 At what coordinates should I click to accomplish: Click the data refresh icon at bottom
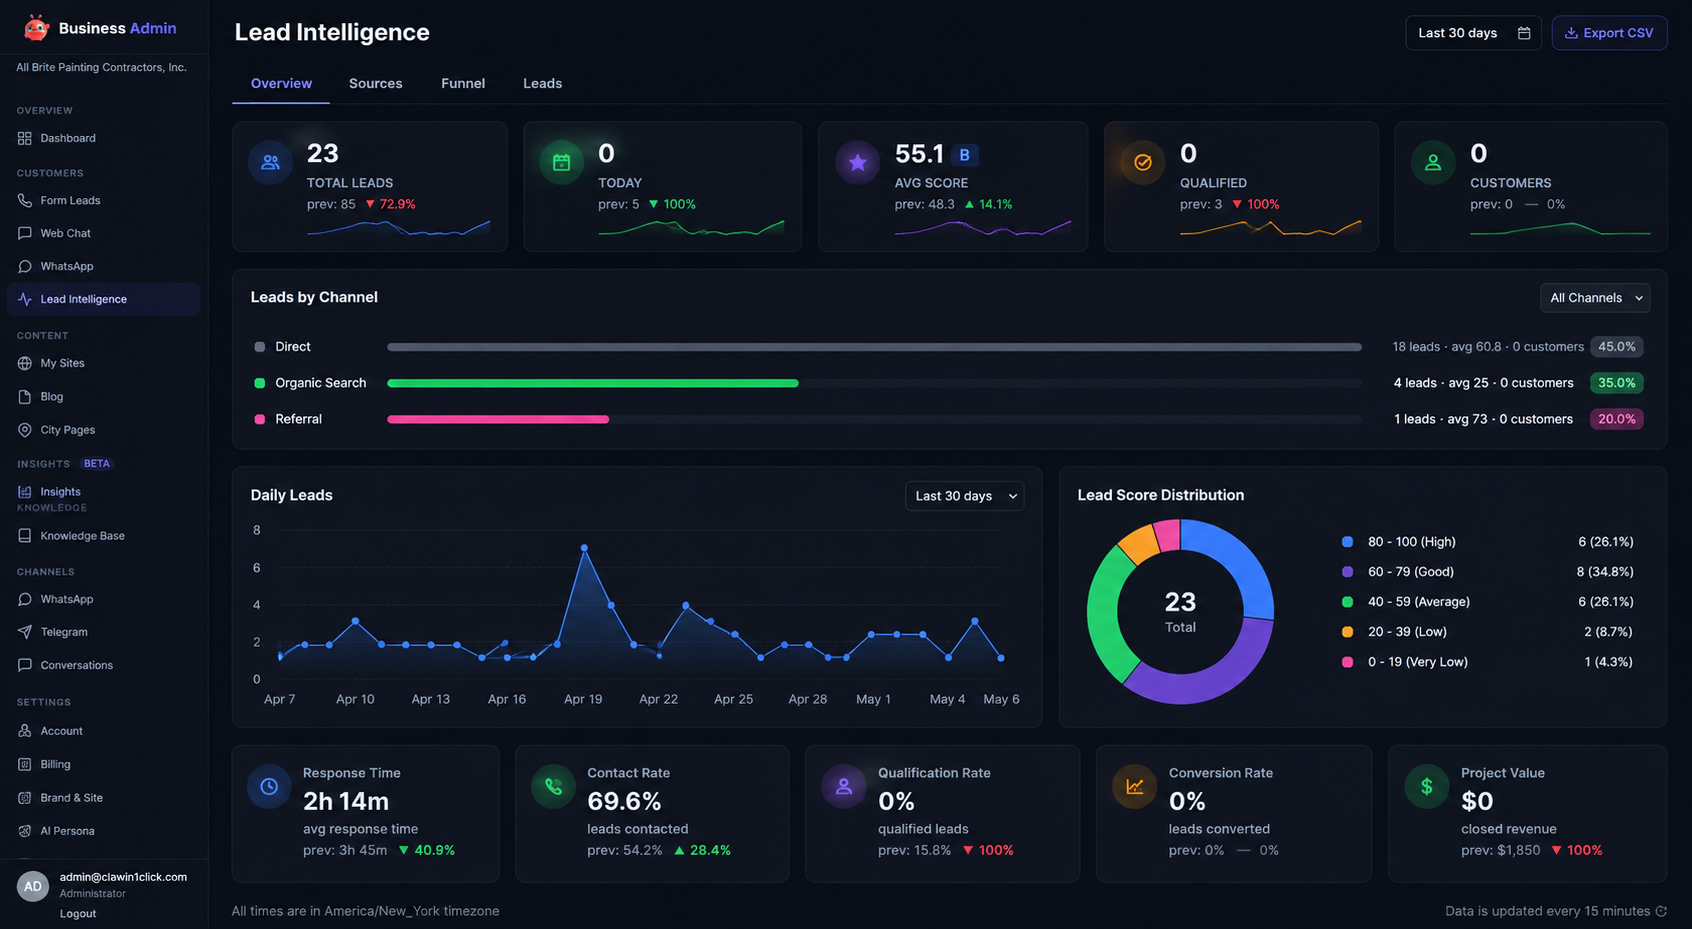point(1661,911)
